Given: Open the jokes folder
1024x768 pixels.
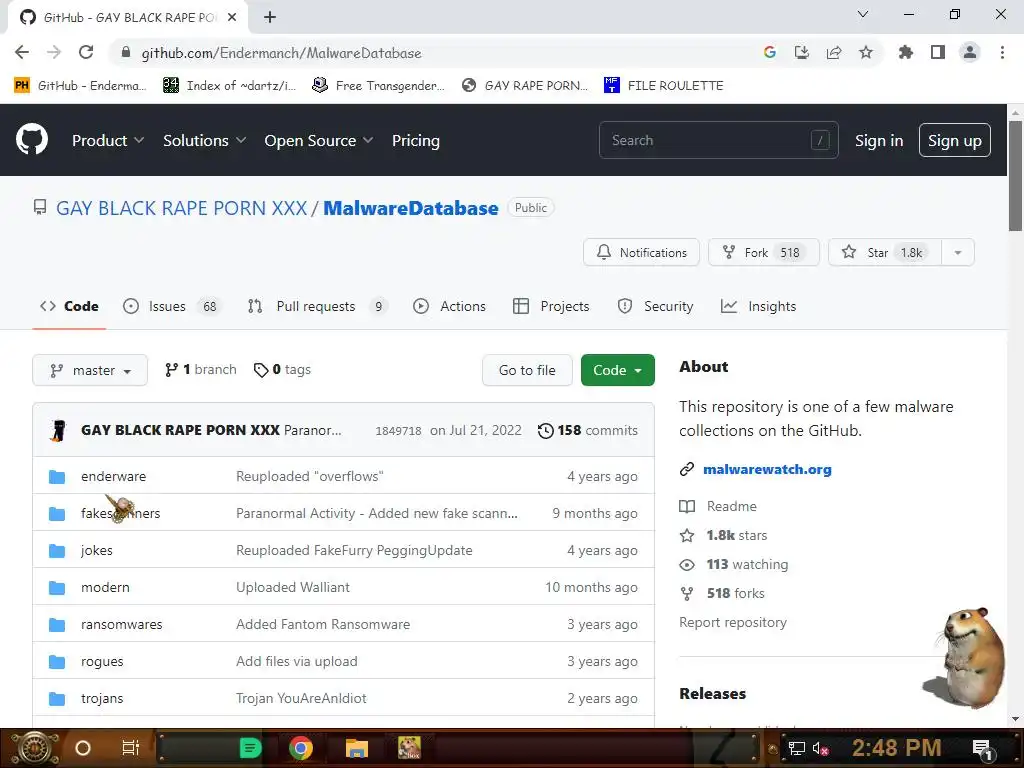Looking at the screenshot, I should pos(97,551).
